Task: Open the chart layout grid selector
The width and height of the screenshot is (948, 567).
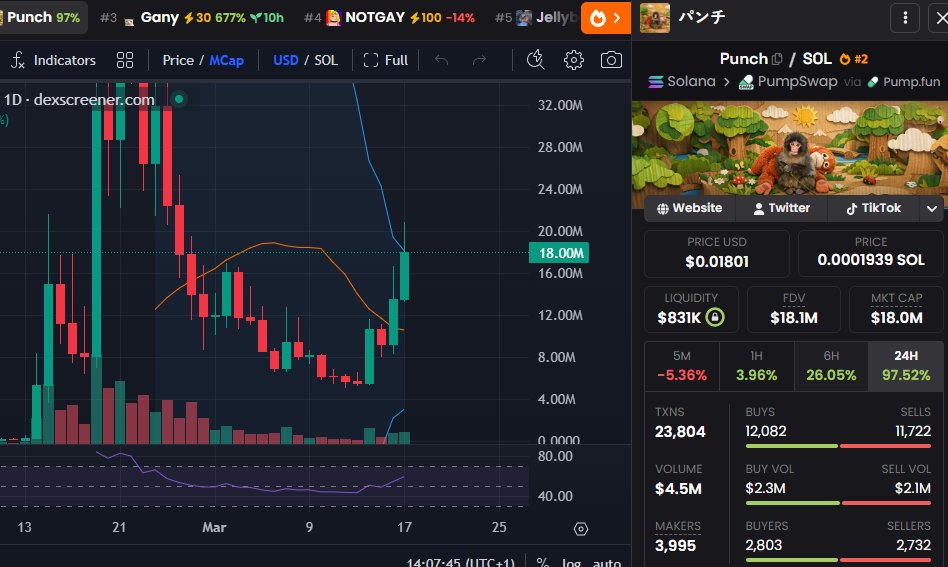Action: click(125, 60)
